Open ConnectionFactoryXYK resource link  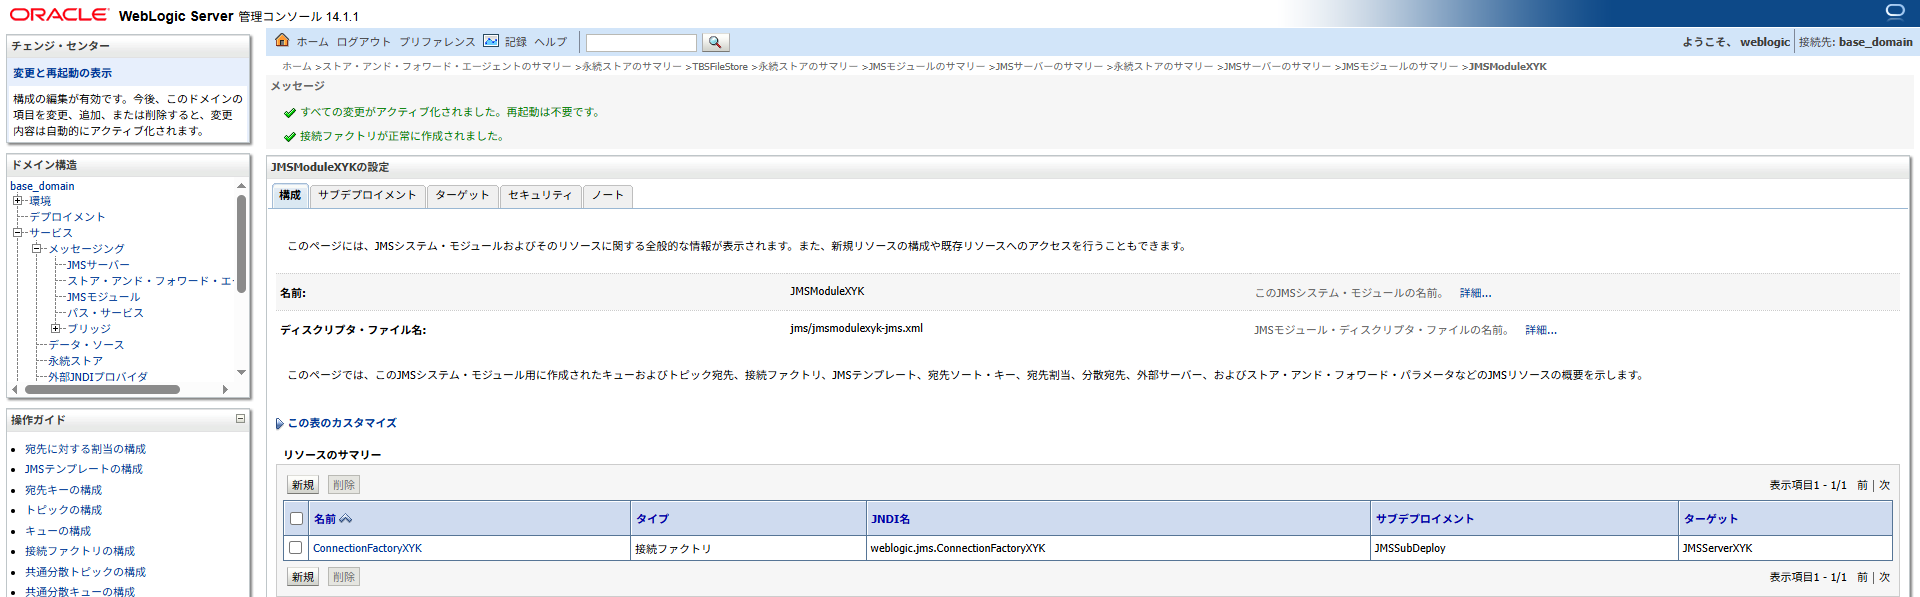pyautogui.click(x=367, y=548)
